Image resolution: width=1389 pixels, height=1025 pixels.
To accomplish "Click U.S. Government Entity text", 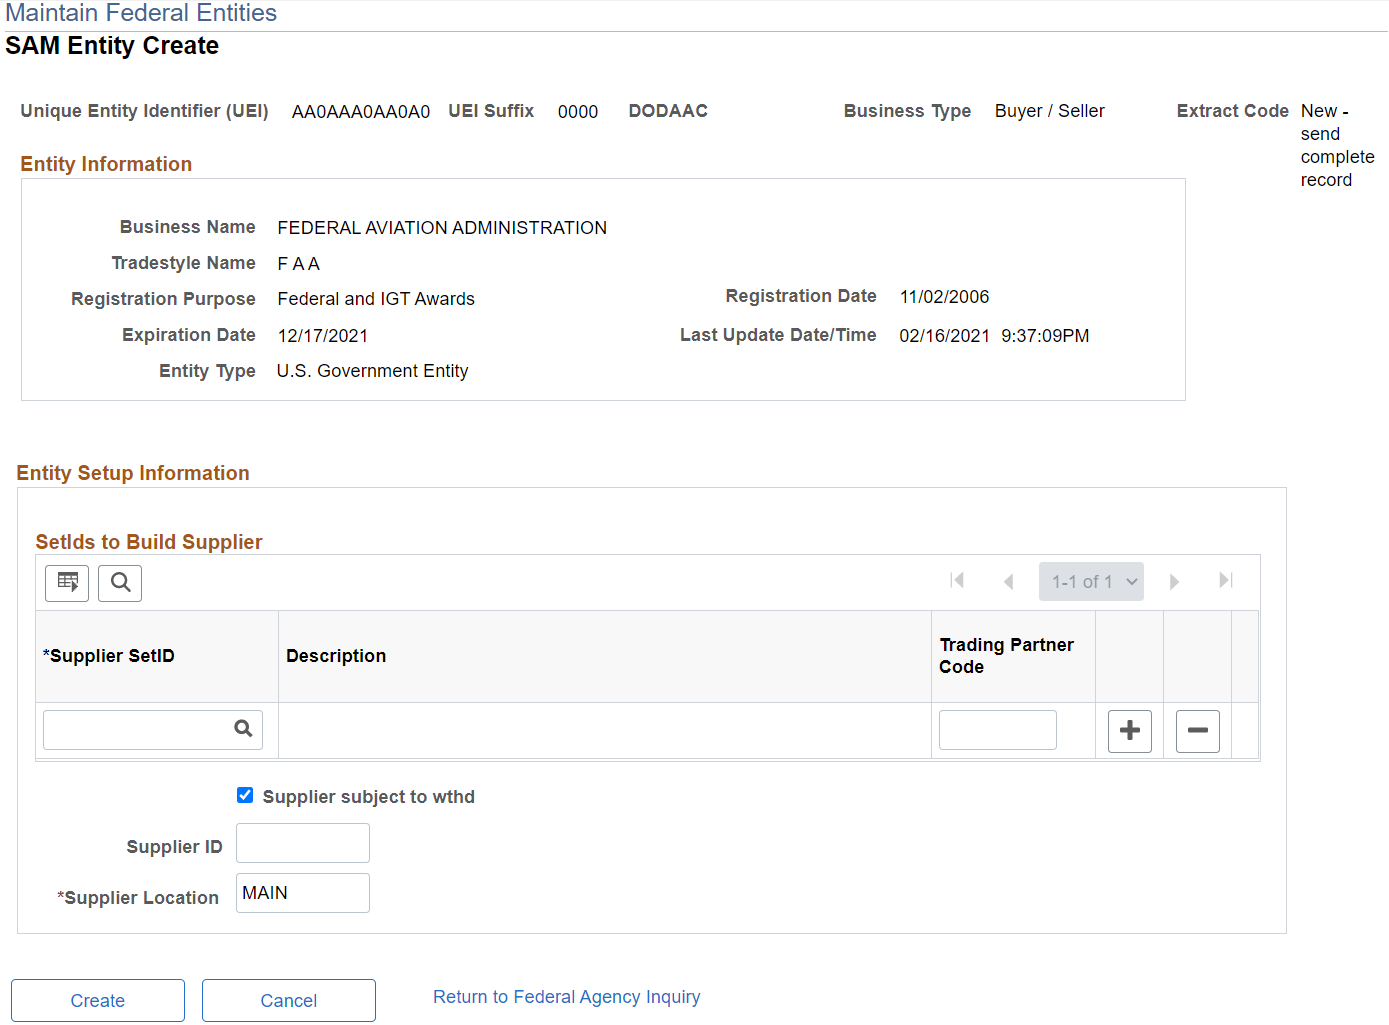I will pyautogui.click(x=373, y=371).
